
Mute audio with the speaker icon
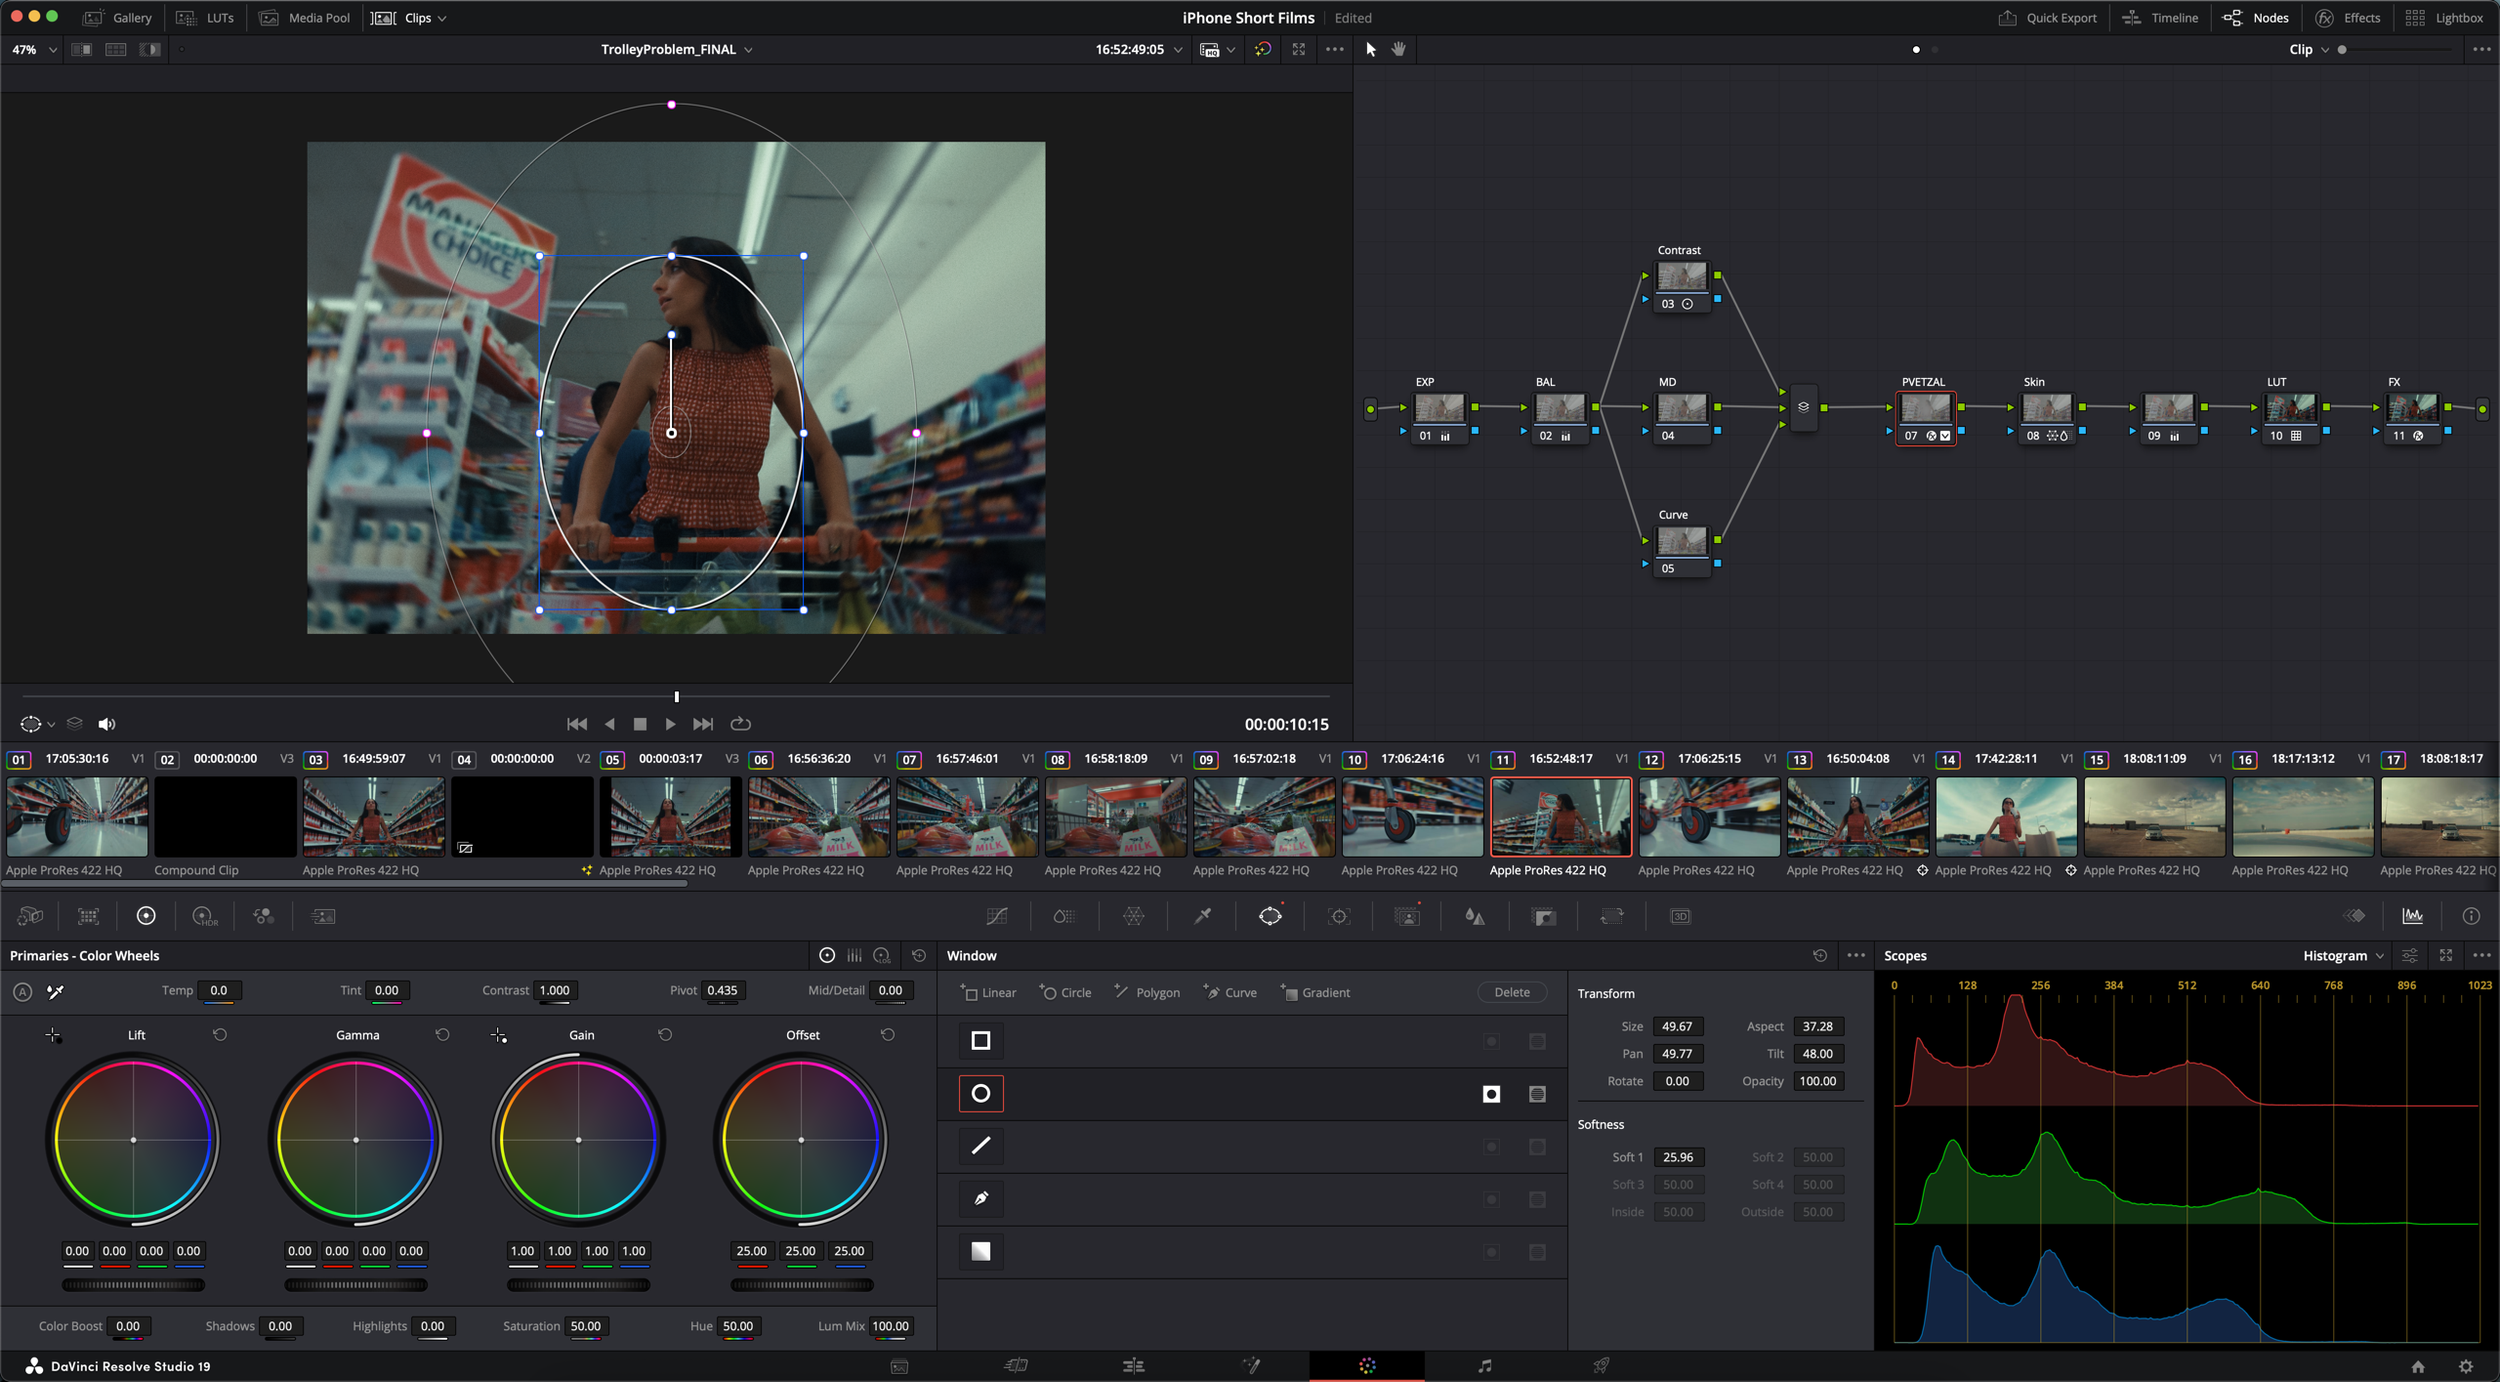pyautogui.click(x=107, y=724)
